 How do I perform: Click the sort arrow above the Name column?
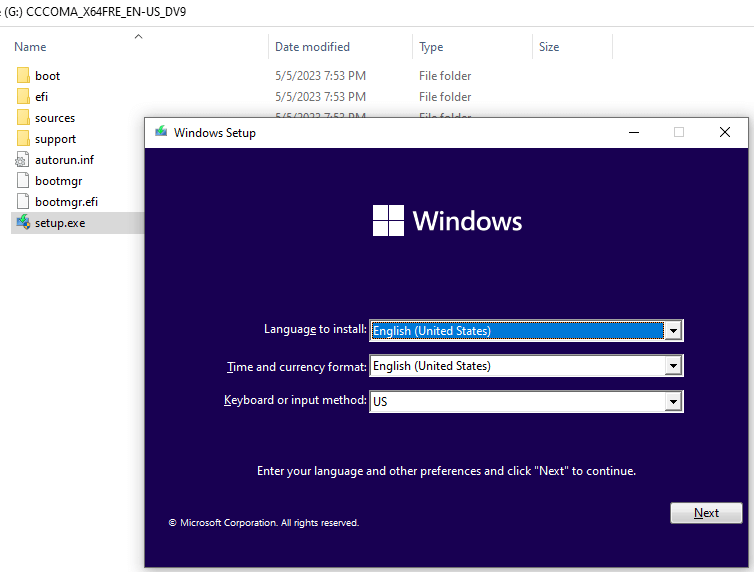[138, 37]
